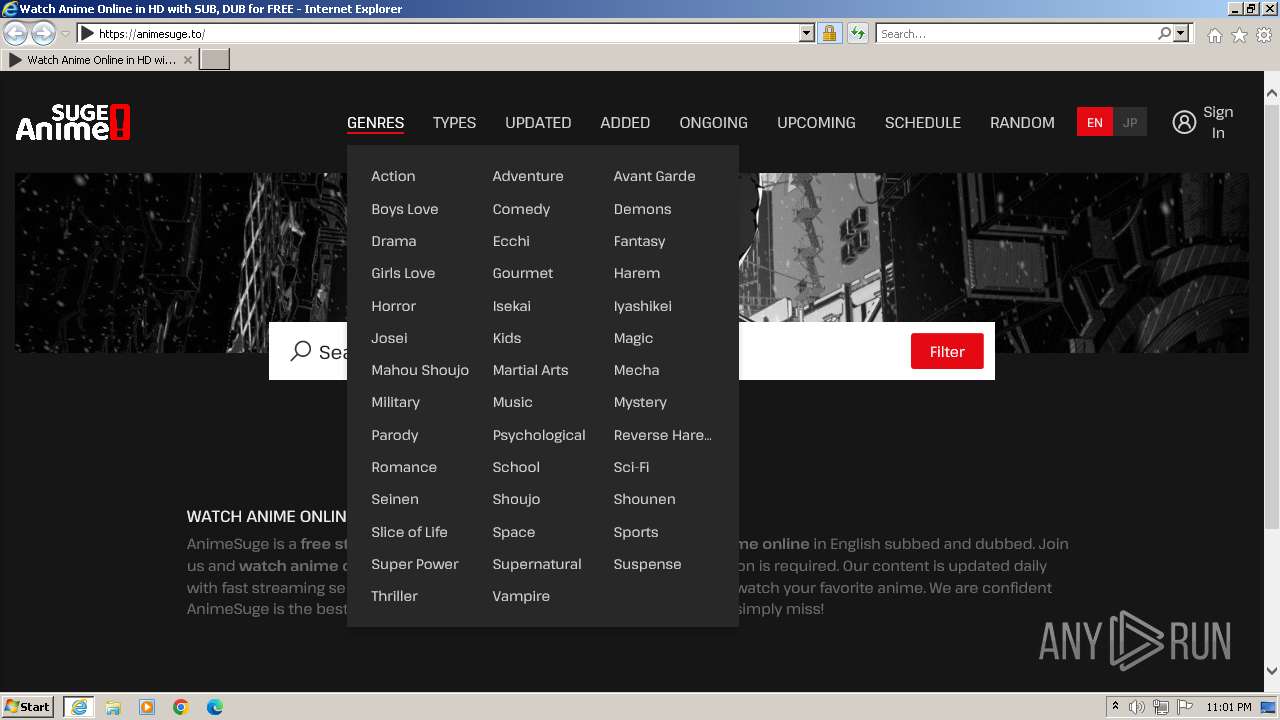
Task: Open the Martial Arts genre
Action: (530, 370)
